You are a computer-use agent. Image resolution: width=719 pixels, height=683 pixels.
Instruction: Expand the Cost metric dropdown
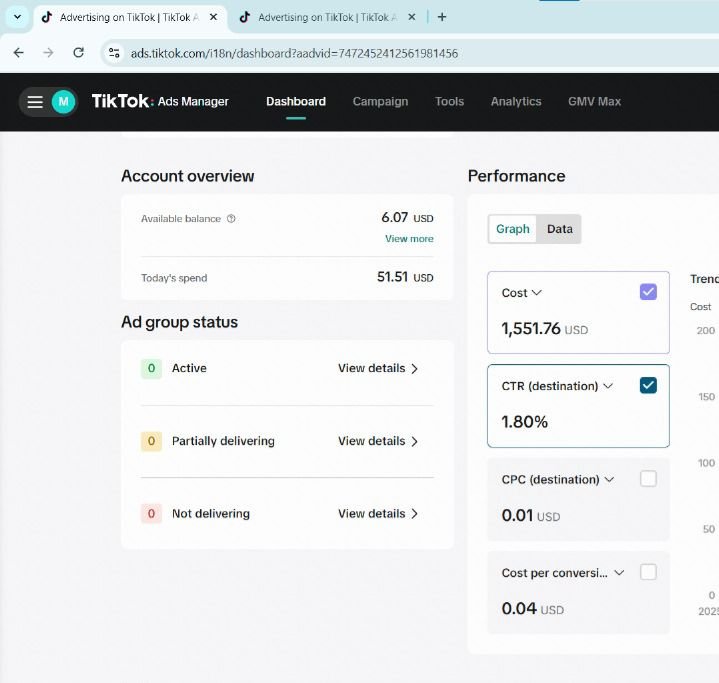[x=536, y=293]
